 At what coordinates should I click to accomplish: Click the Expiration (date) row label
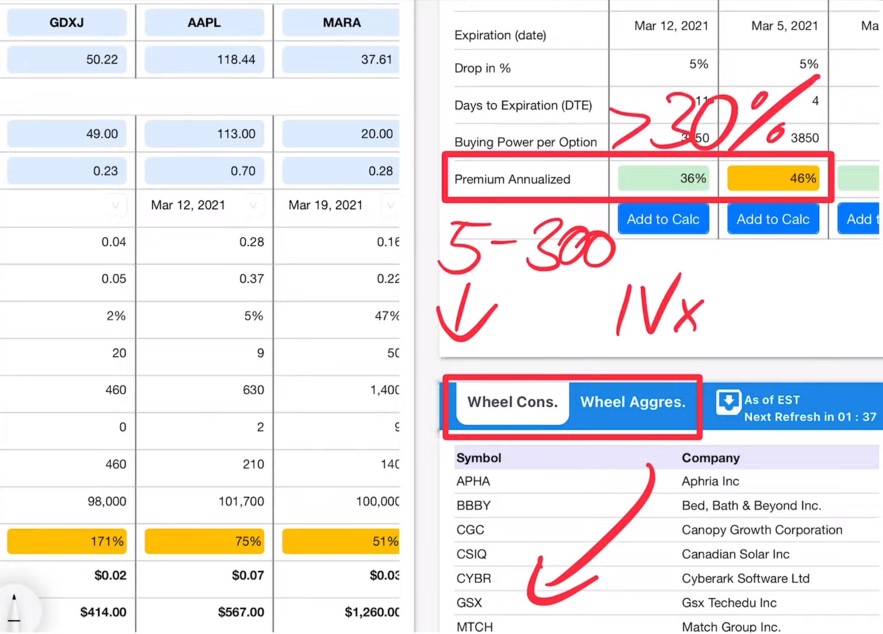(x=500, y=35)
